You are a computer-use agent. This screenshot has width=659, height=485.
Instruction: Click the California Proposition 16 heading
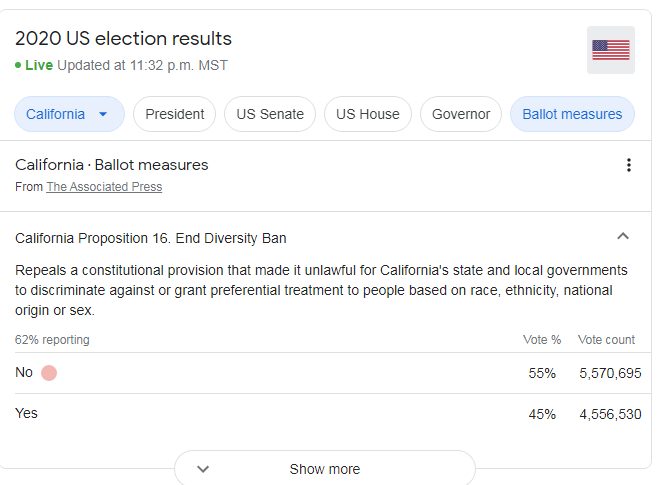150,238
